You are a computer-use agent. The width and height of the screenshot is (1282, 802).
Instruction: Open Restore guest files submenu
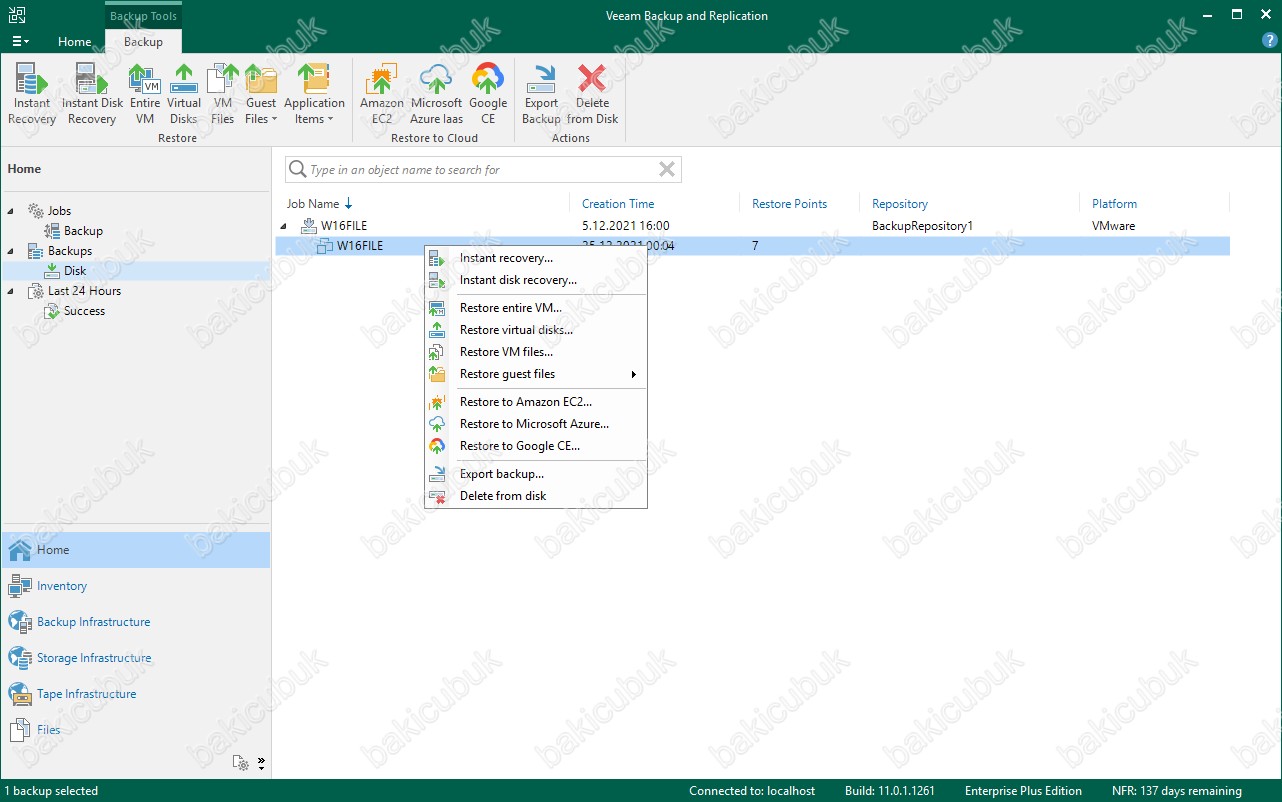tap(536, 374)
